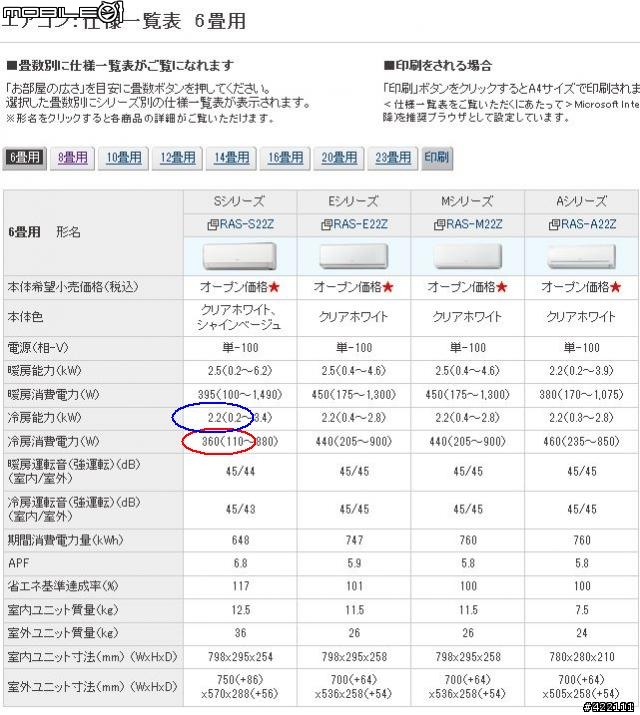Image resolution: width=640 pixels, height=715 pixels.
Task: Click the E series annual consumption 747
Action: [x=354, y=540]
